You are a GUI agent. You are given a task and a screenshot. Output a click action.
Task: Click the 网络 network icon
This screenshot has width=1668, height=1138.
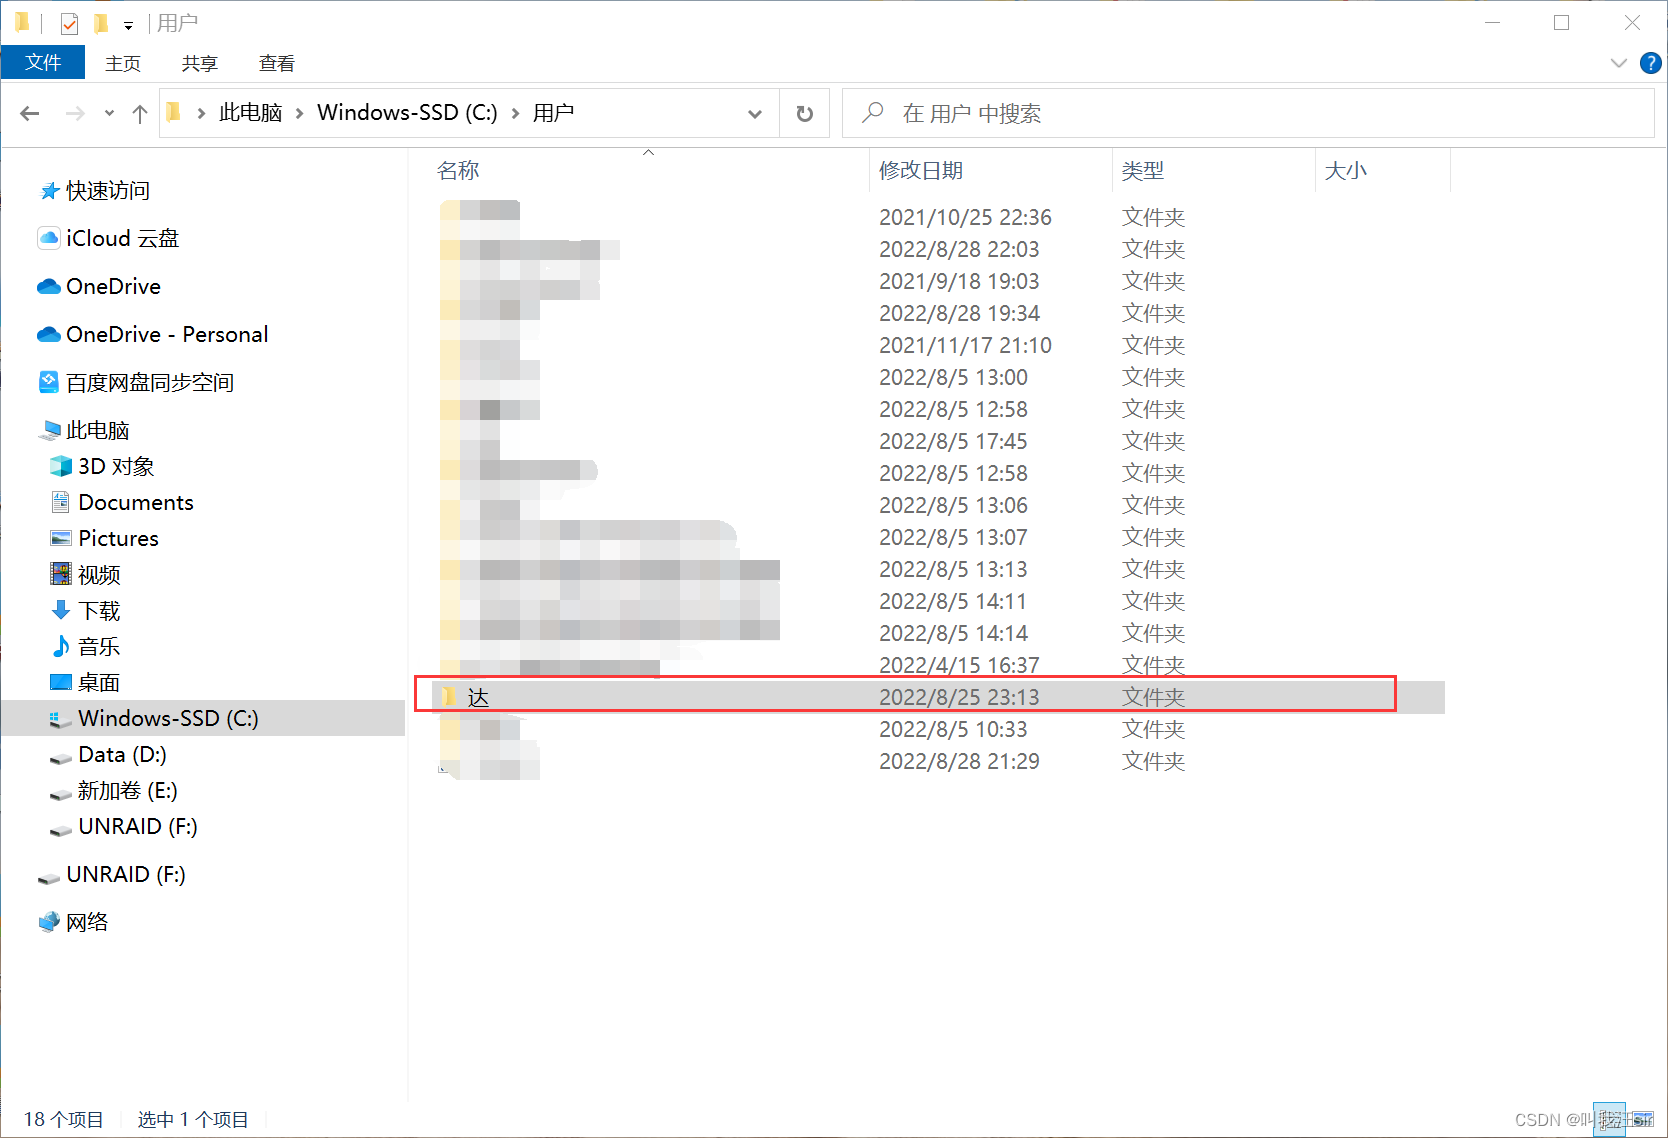point(49,922)
